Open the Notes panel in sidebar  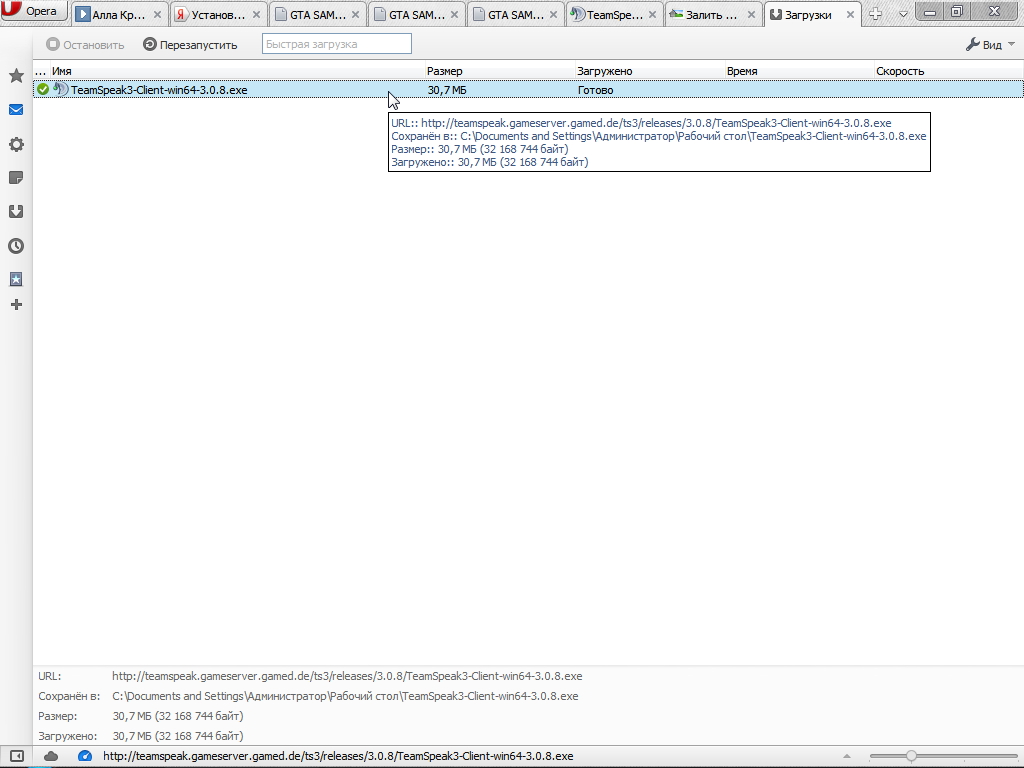[x=16, y=178]
